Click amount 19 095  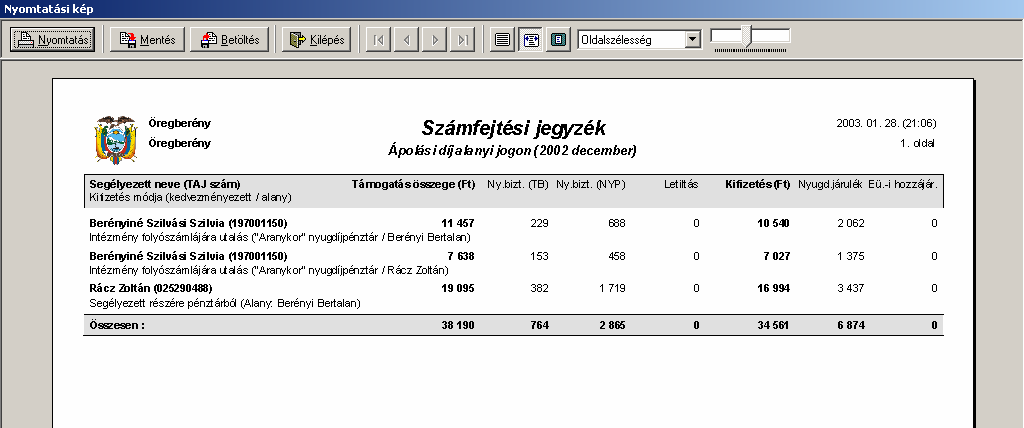(457, 288)
